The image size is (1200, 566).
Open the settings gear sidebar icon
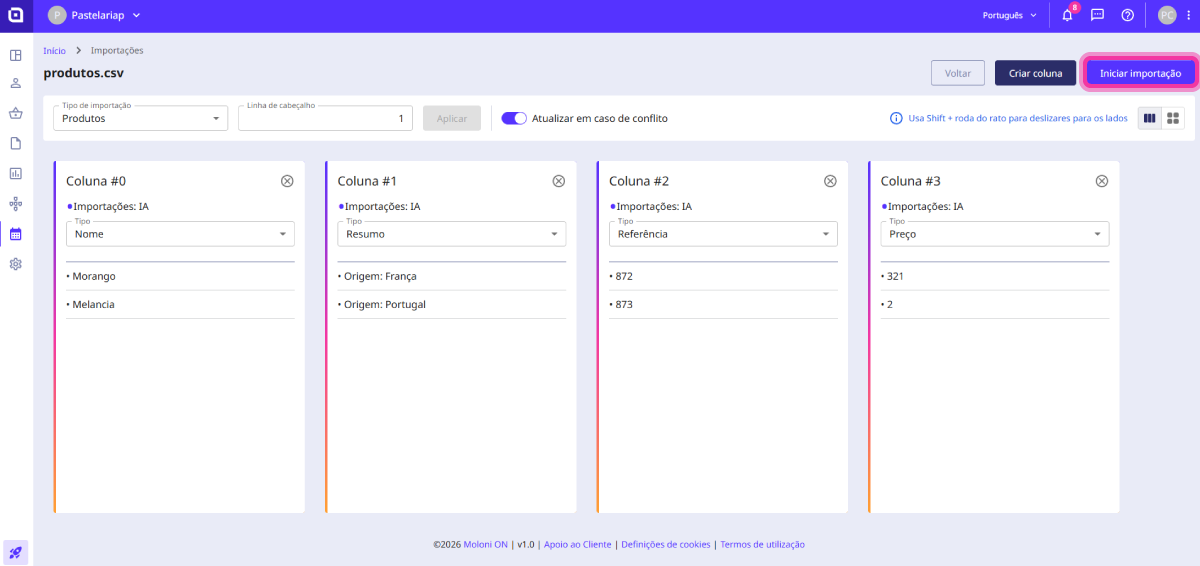click(16, 264)
